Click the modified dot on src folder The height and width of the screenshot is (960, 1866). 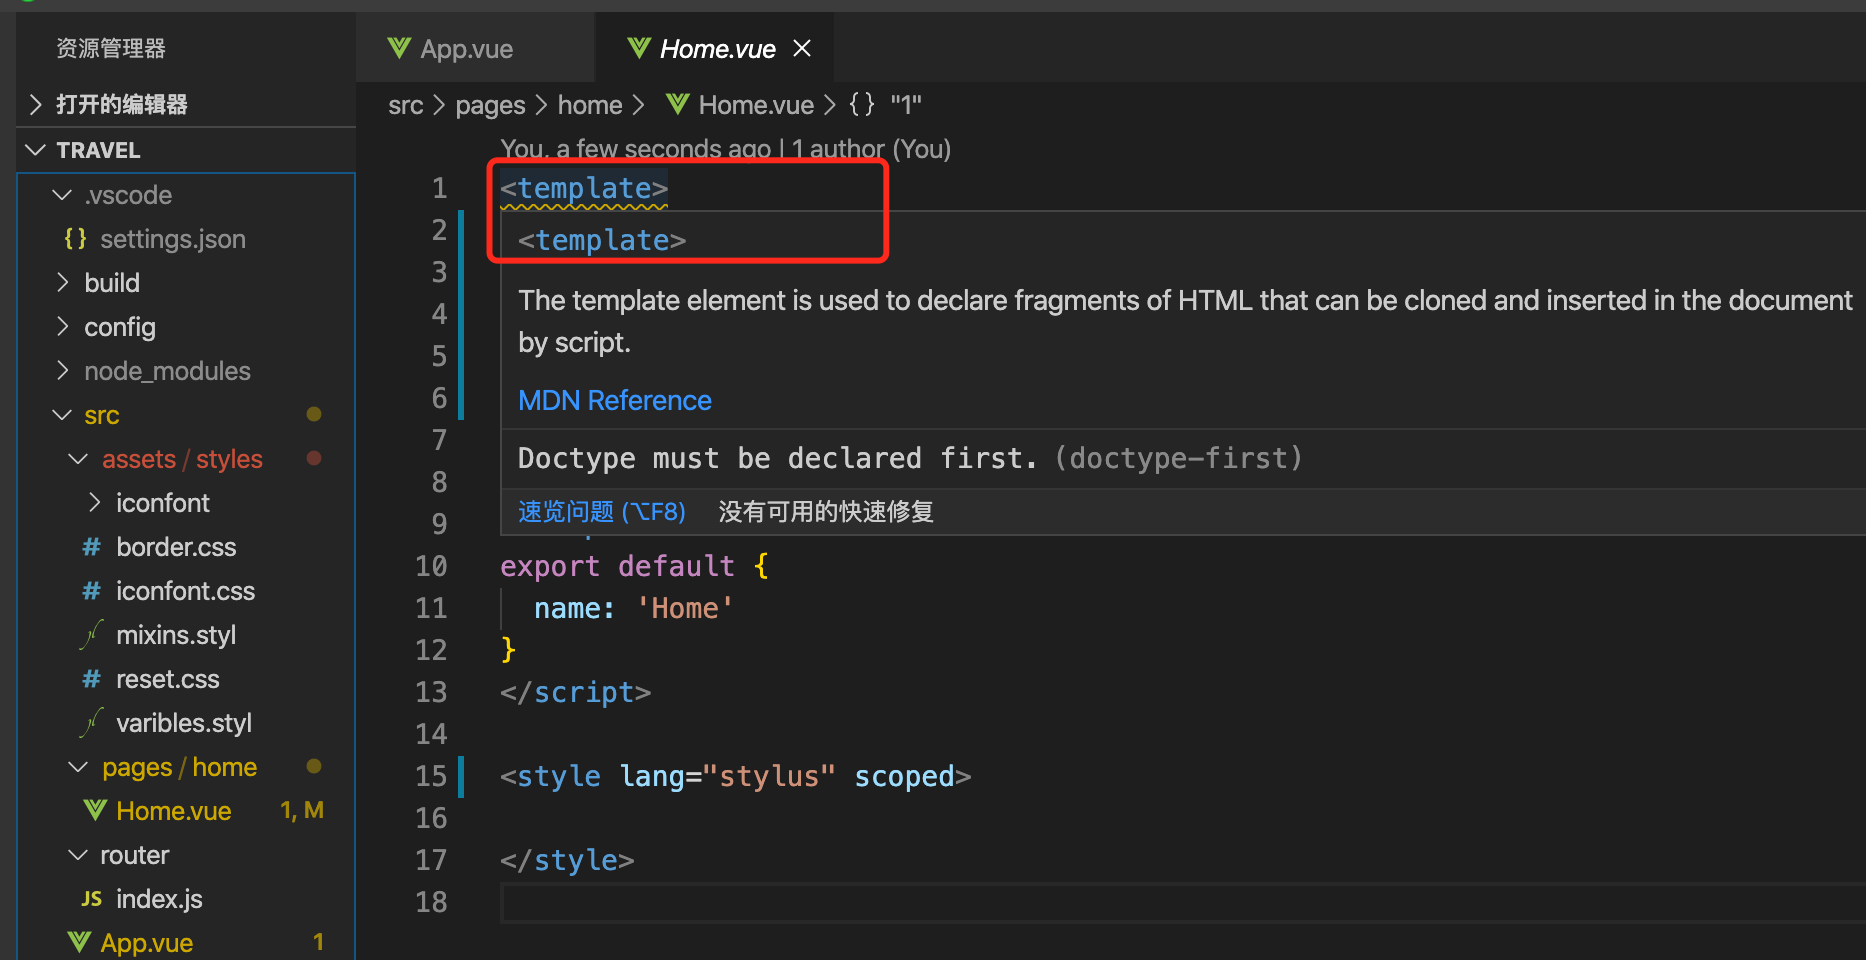[314, 414]
